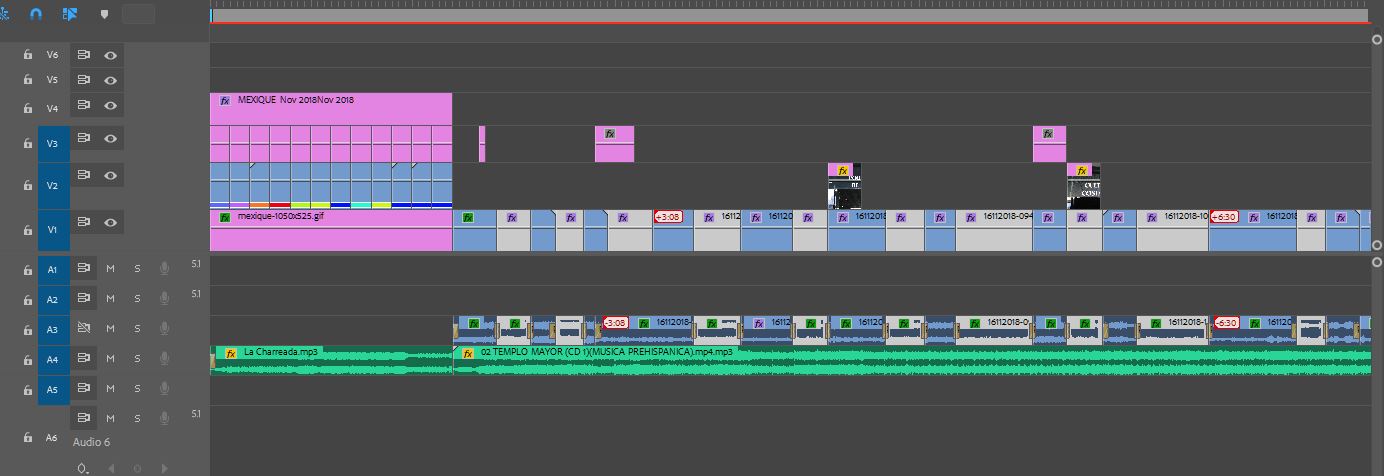Toggle sync lock for track A5
1384x476 pixels.
[x=84, y=388]
